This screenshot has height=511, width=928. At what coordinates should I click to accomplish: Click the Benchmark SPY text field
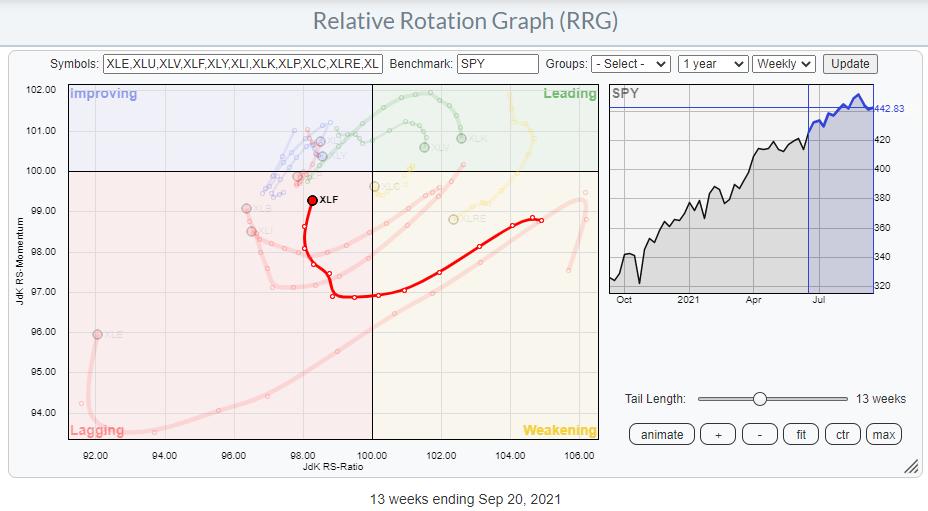497,63
